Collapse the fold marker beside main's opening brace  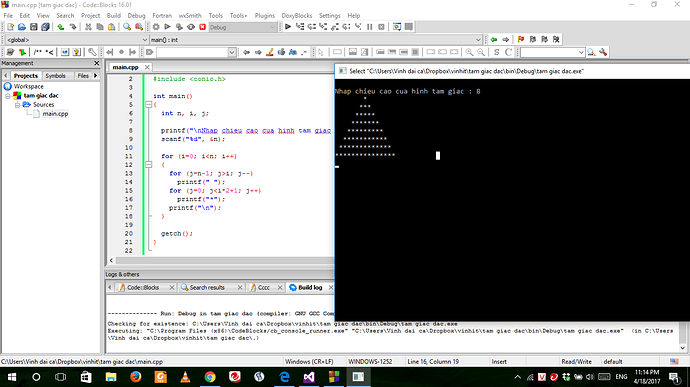[x=149, y=105]
